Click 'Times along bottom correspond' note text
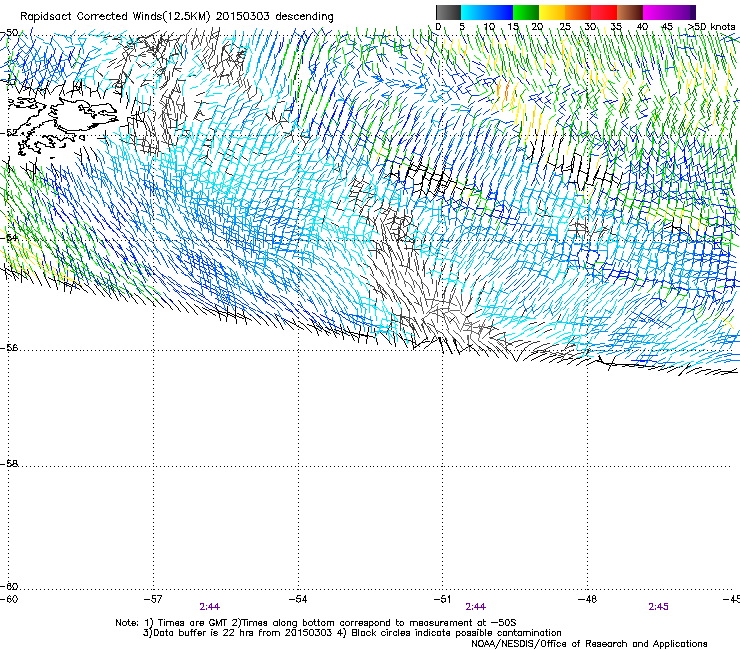Image resolution: width=740 pixels, height=650 pixels. 376,623
